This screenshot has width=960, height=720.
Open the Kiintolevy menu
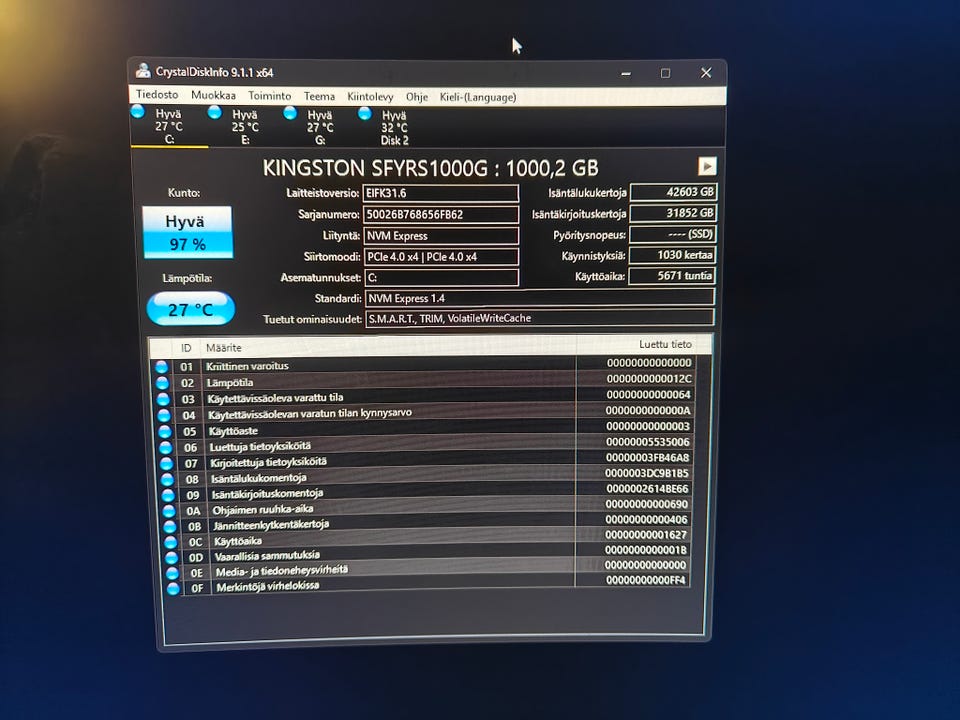coord(370,97)
